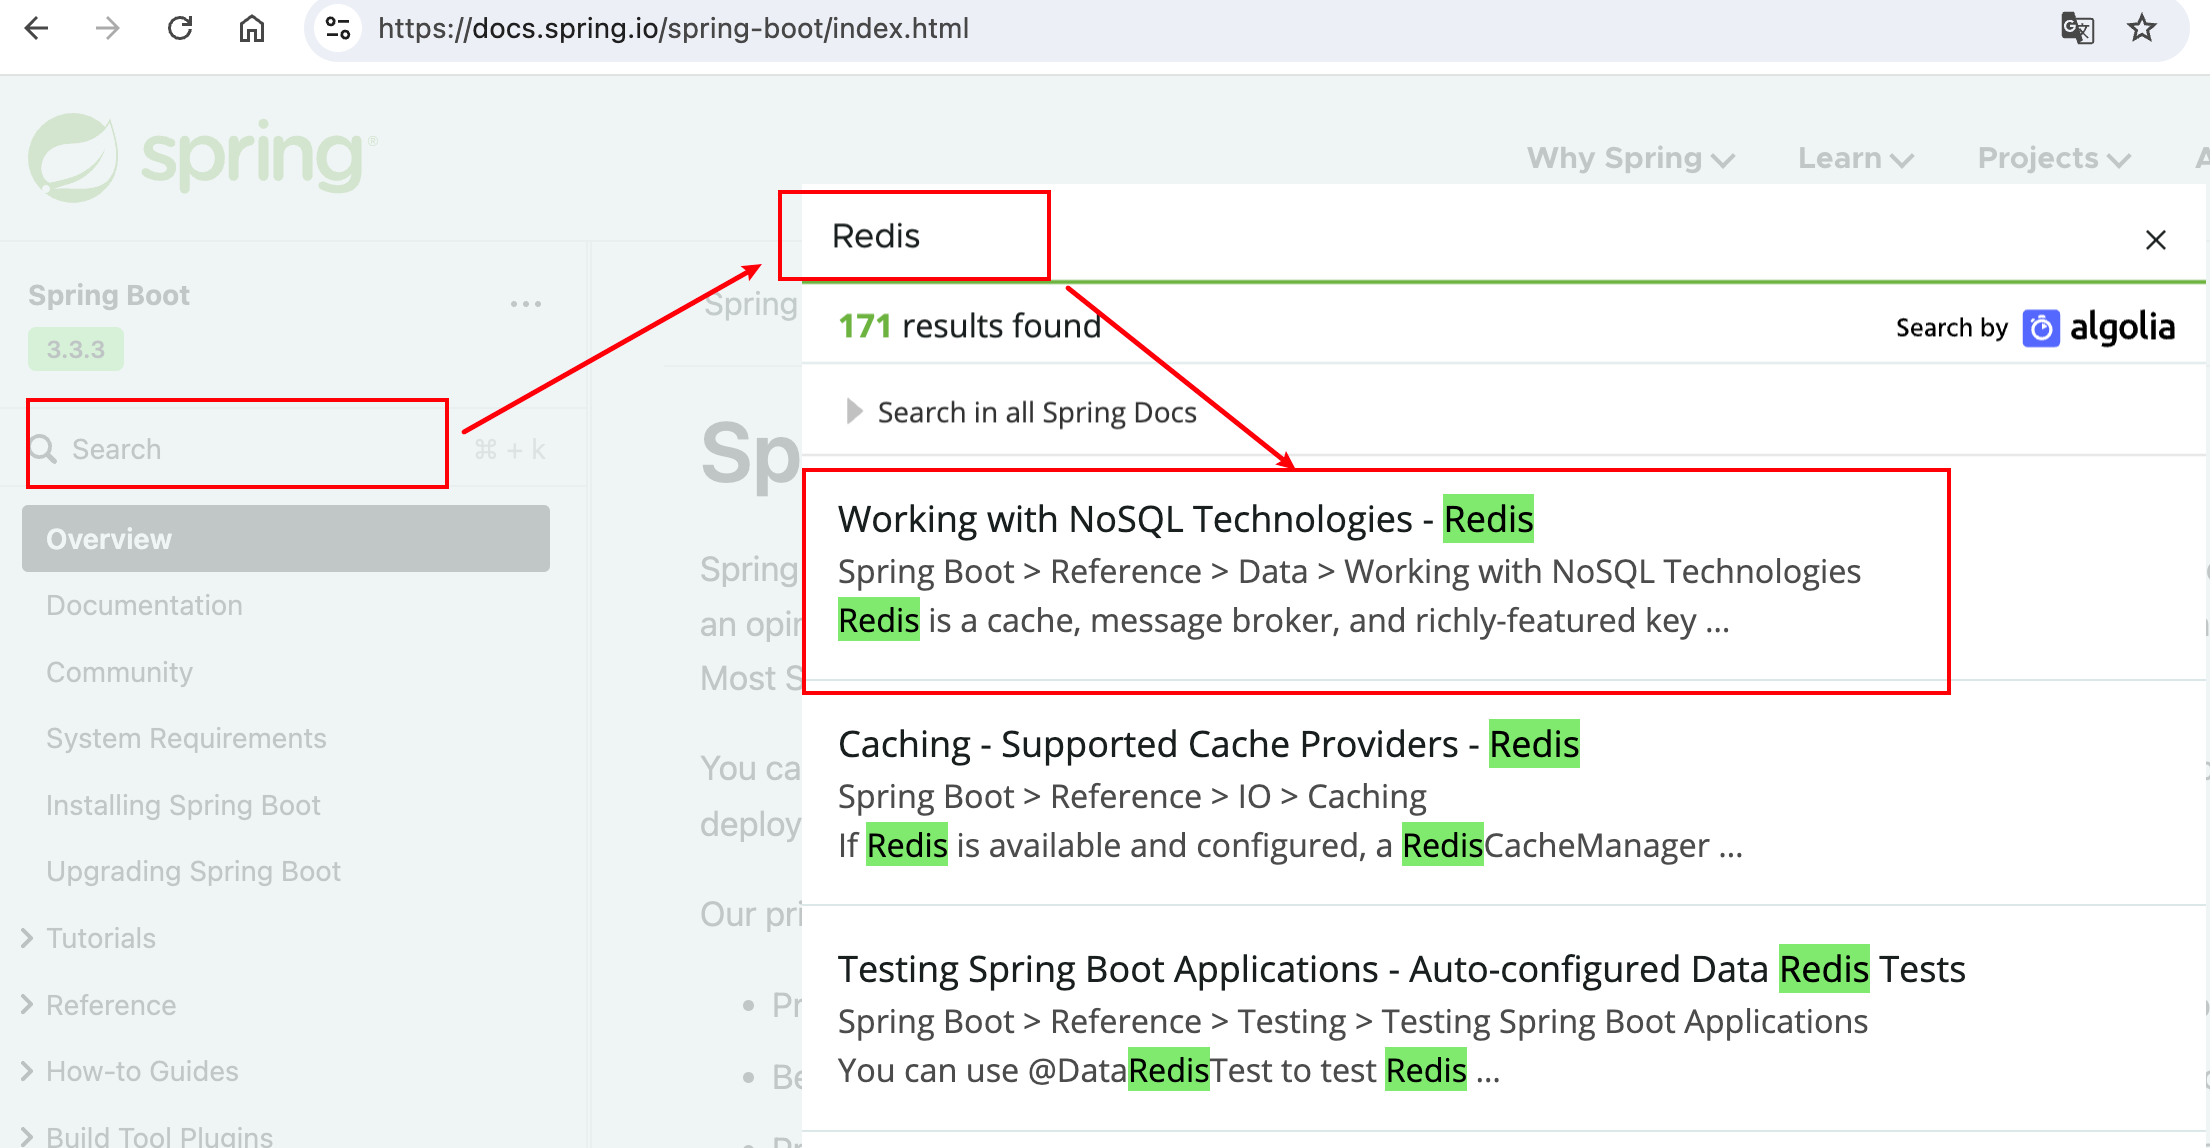Viewport: 2210px width, 1148px height.
Task: Click snippet 'You can use @DataRedisTest'
Action: click(1169, 1070)
